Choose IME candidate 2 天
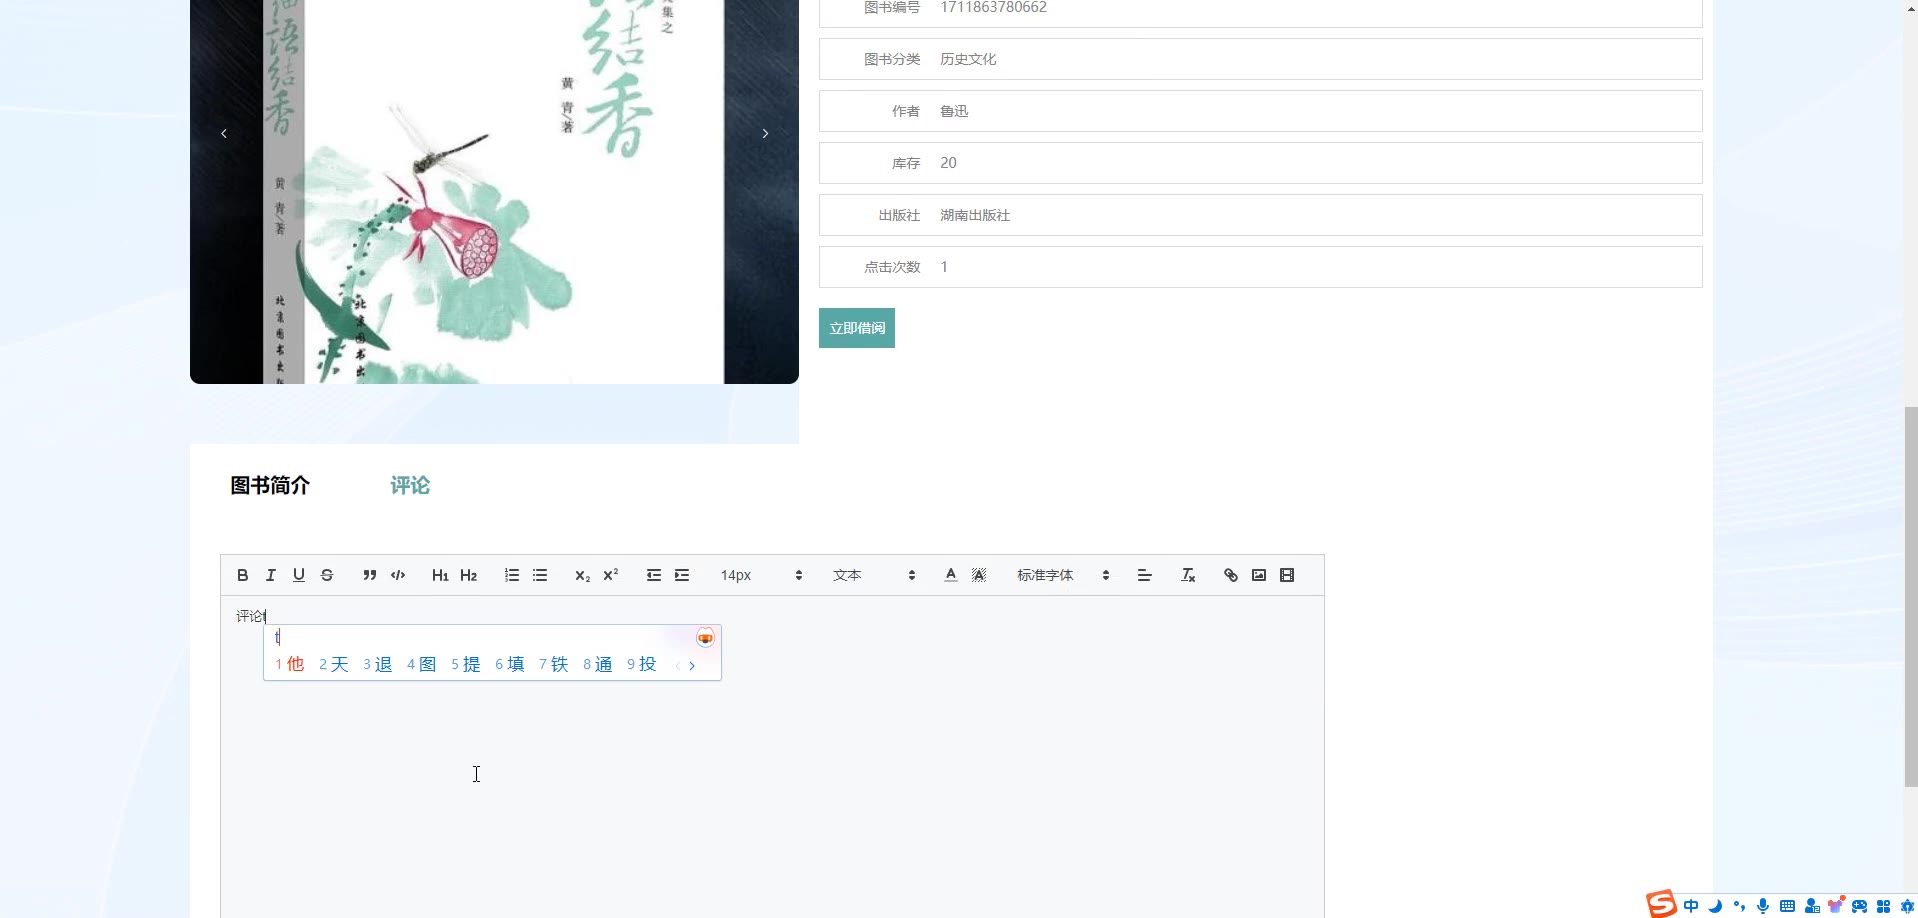Viewport: 1918px width, 918px height. 333,664
